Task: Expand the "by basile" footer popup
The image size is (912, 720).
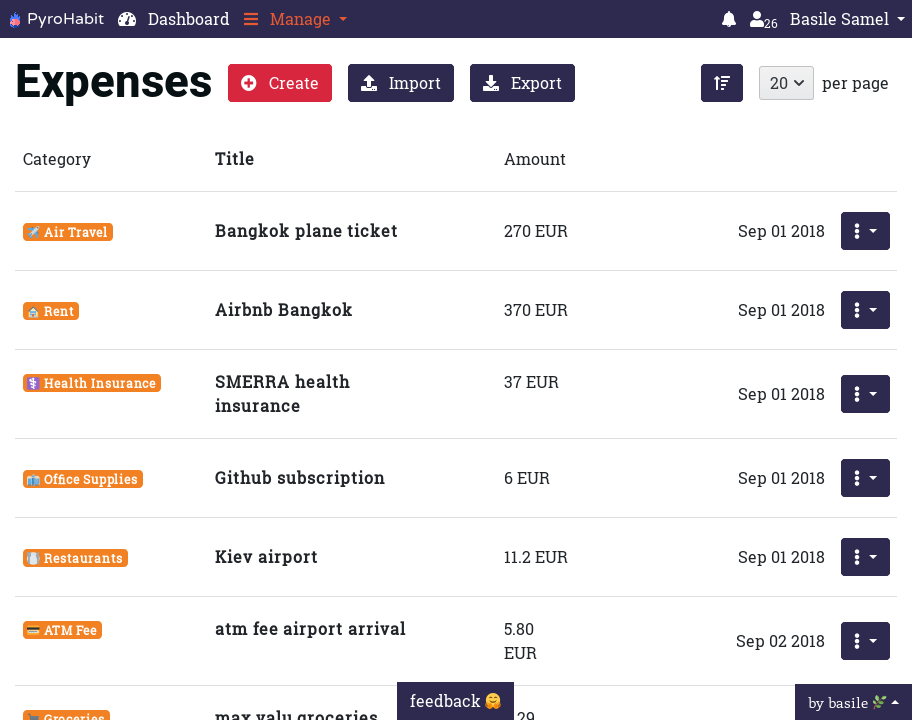Action: coord(853,702)
